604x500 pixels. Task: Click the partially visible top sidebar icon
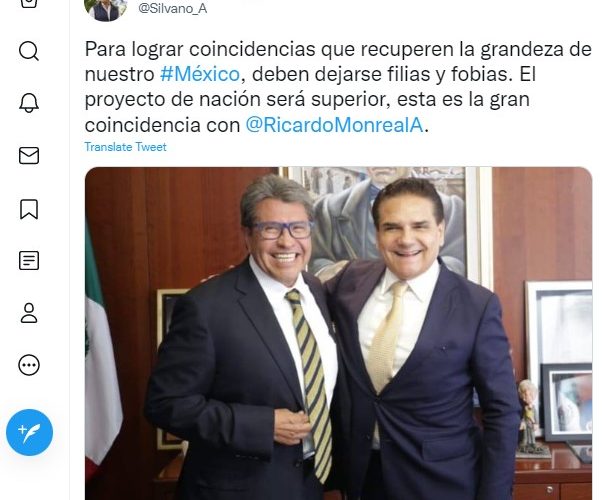29,3
